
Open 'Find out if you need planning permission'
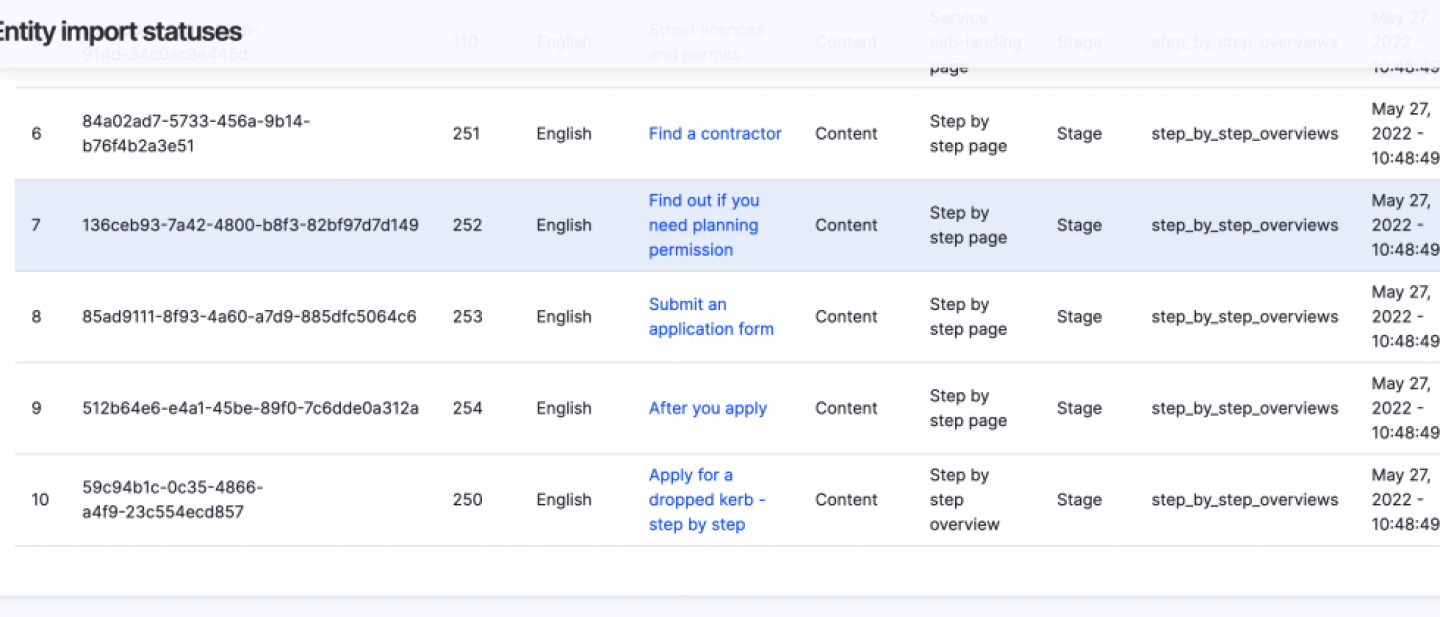click(x=703, y=225)
